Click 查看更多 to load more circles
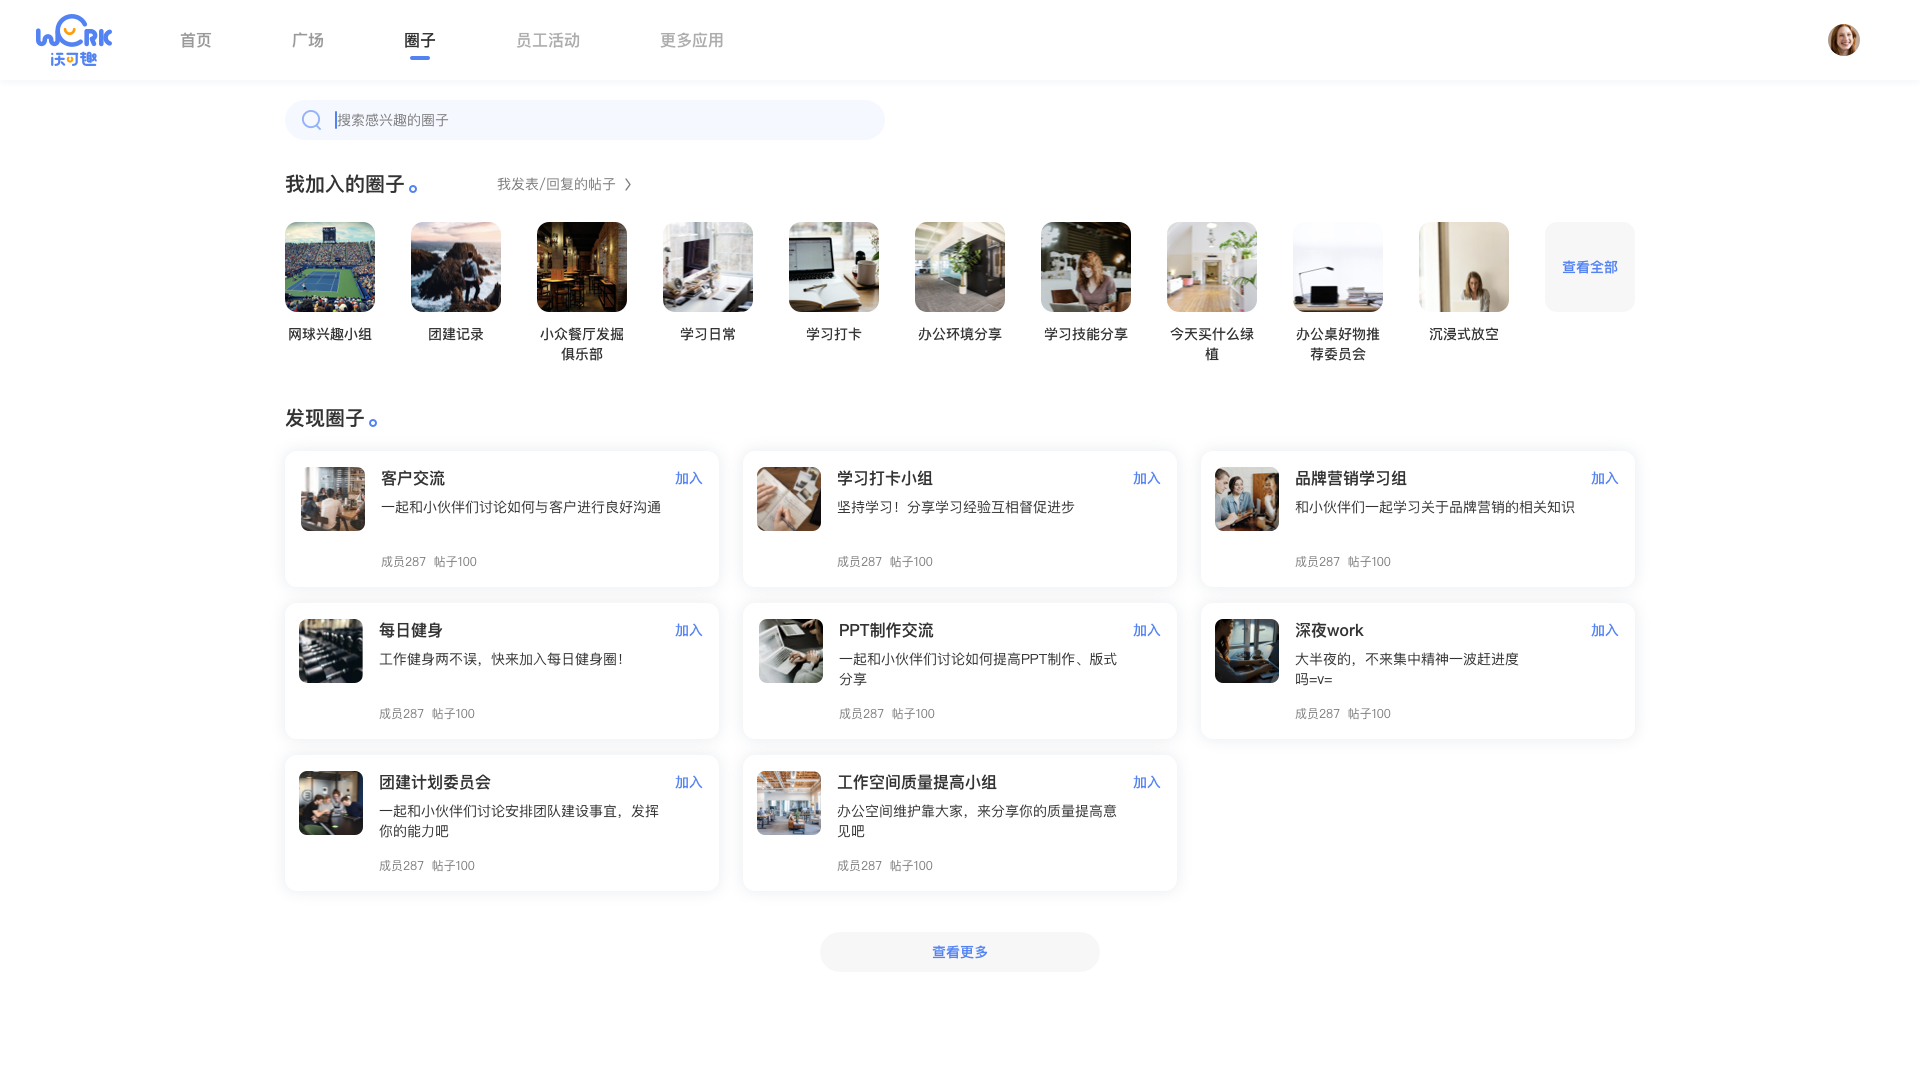The width and height of the screenshot is (1920, 1080). (959, 951)
